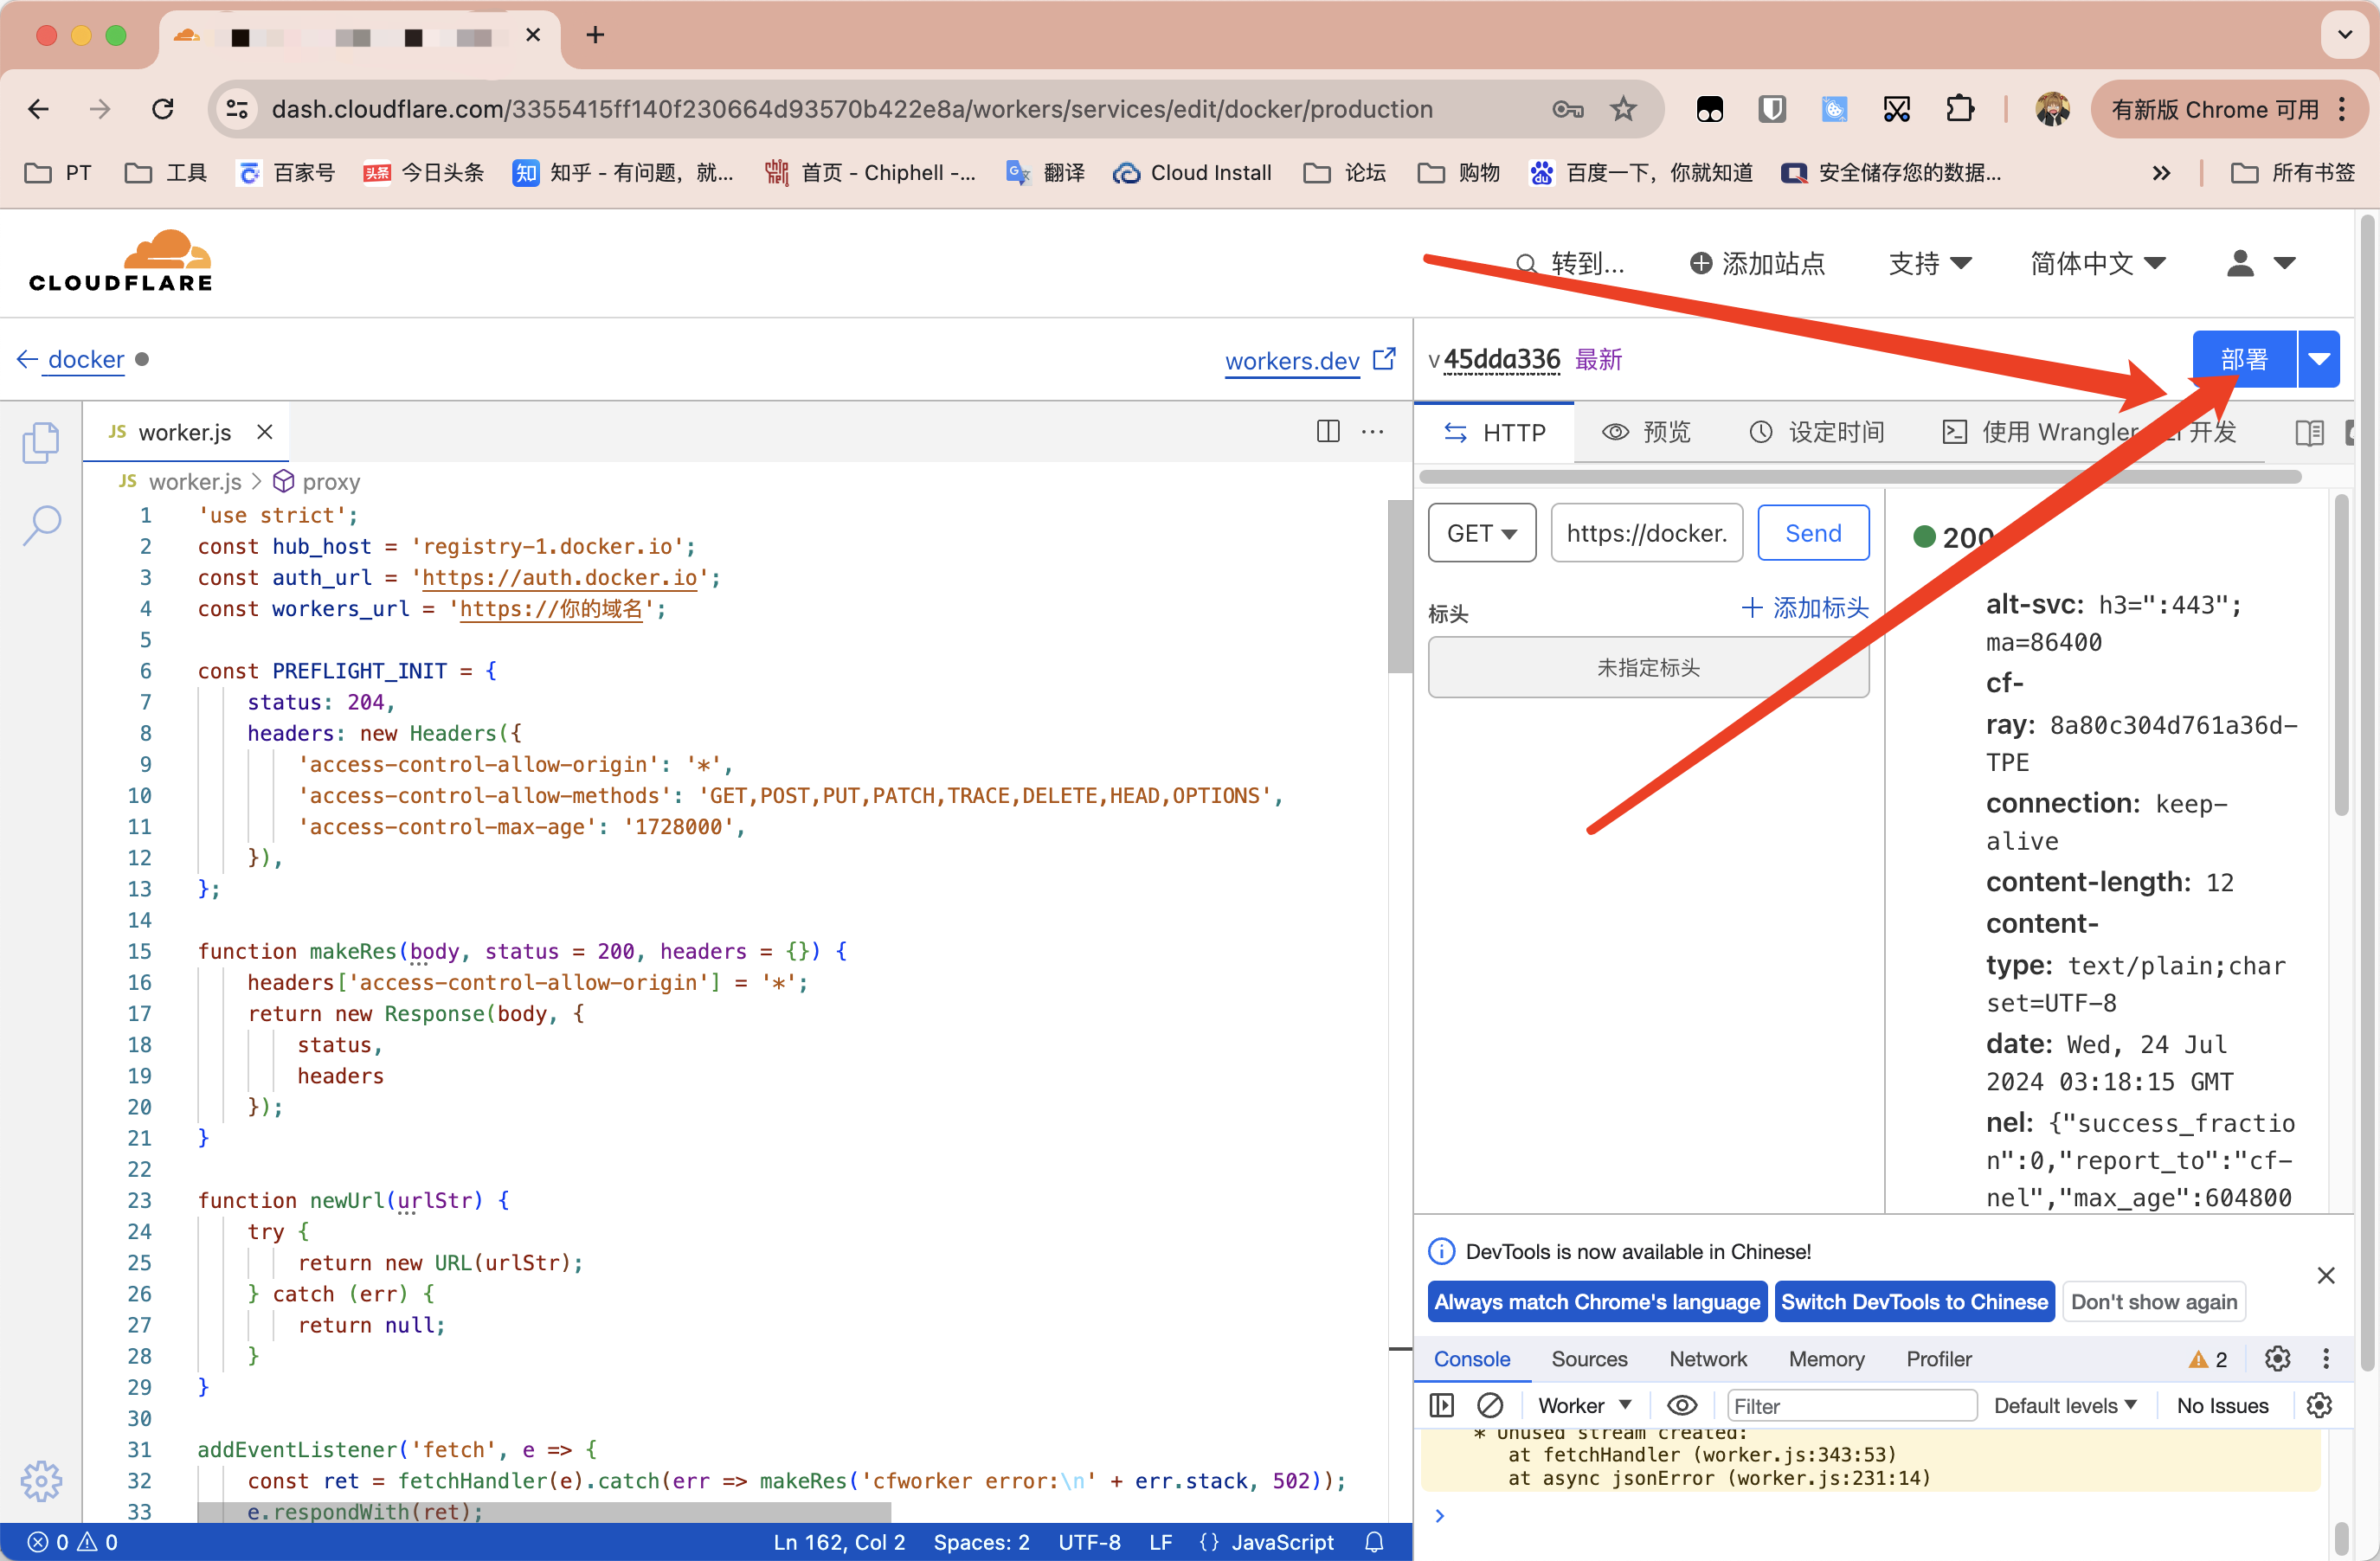Screen dimensions: 2380x1561
Task: Close the DevTools language notification
Action: coord(2326,1275)
